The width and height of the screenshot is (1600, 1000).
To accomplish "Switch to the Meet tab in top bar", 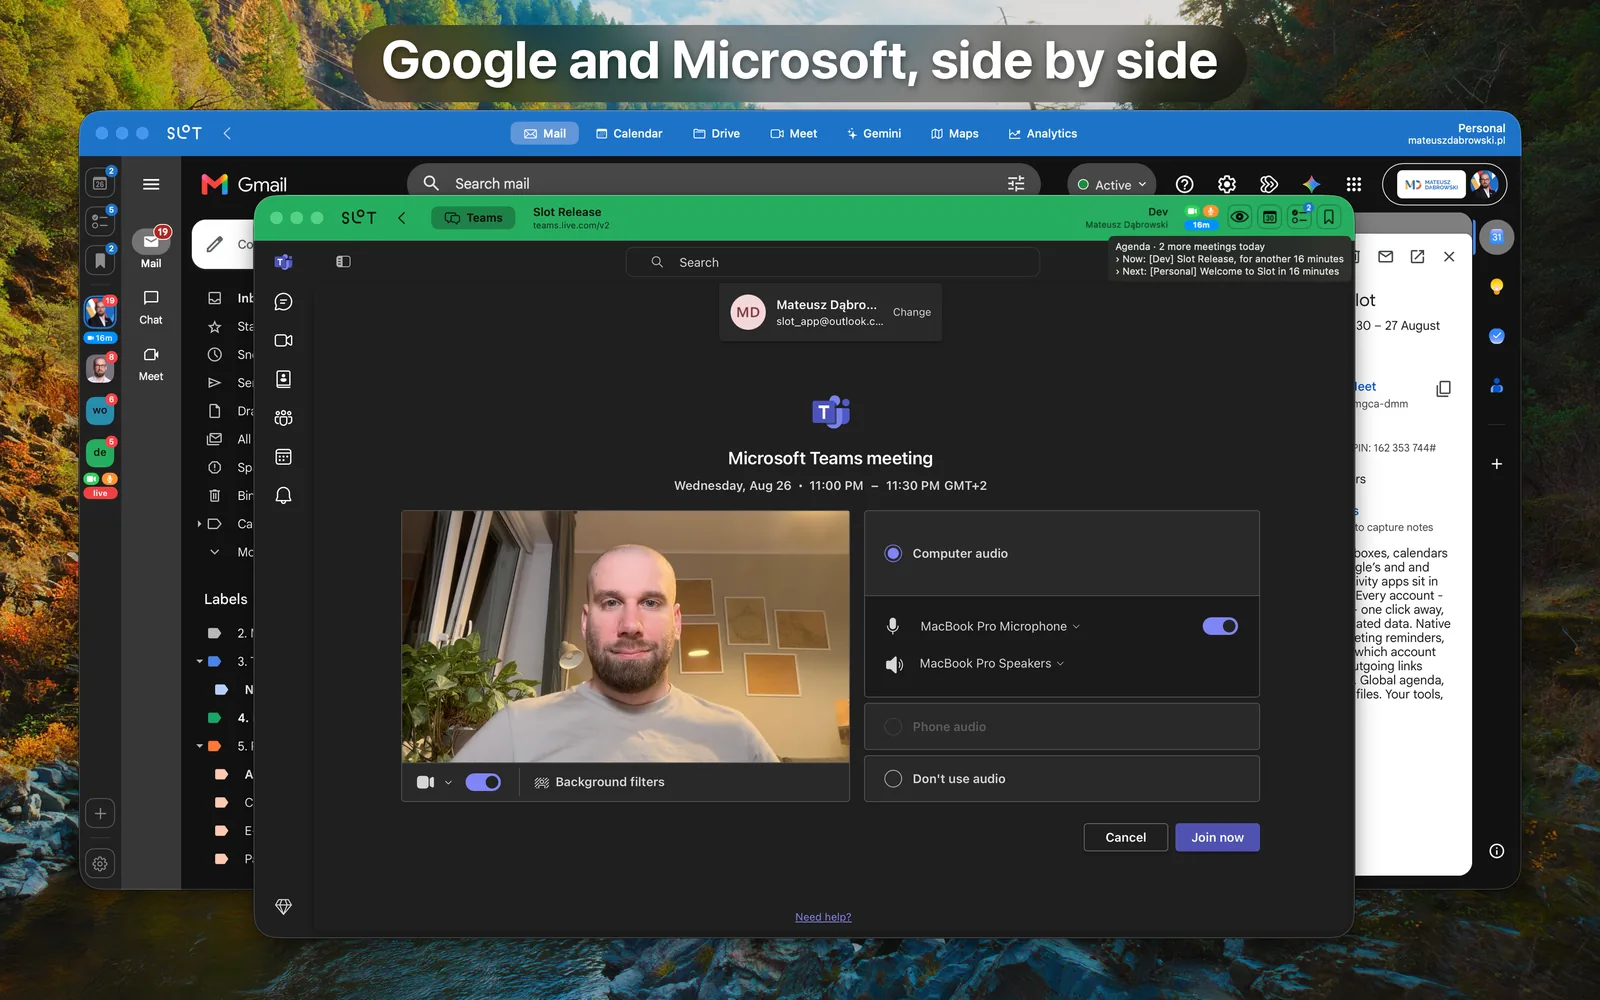I will (x=793, y=133).
